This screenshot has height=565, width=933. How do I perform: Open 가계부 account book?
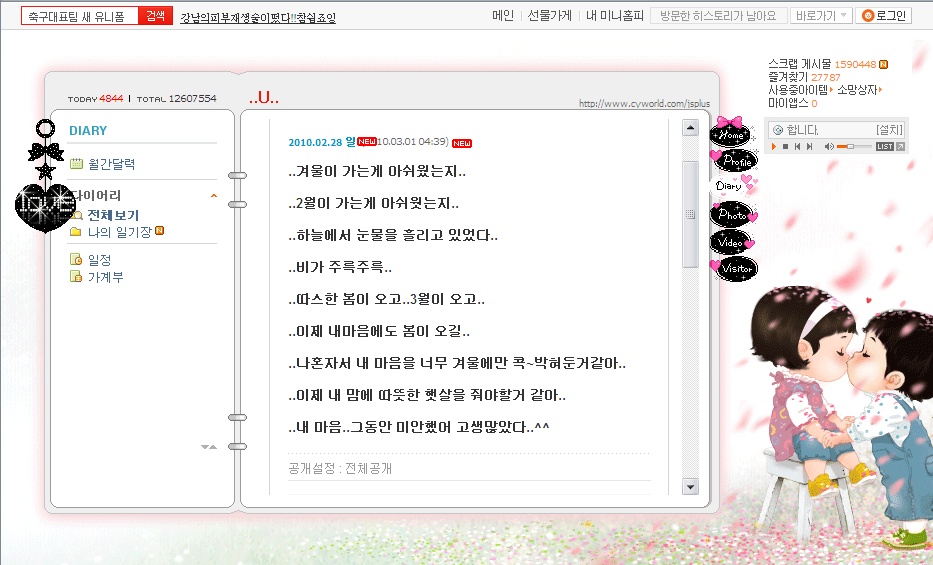[105, 277]
